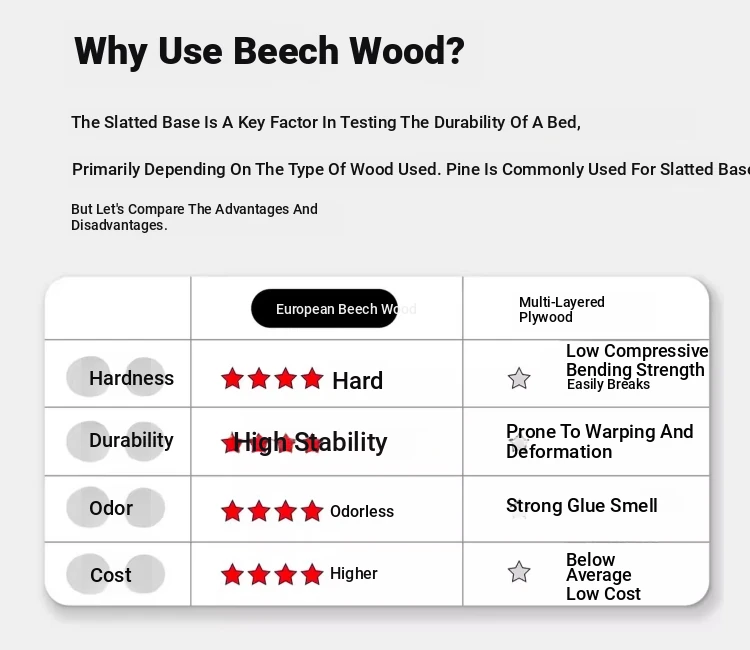Click the Below Average Low Cost text
The width and height of the screenshot is (750, 650).
click(x=603, y=576)
